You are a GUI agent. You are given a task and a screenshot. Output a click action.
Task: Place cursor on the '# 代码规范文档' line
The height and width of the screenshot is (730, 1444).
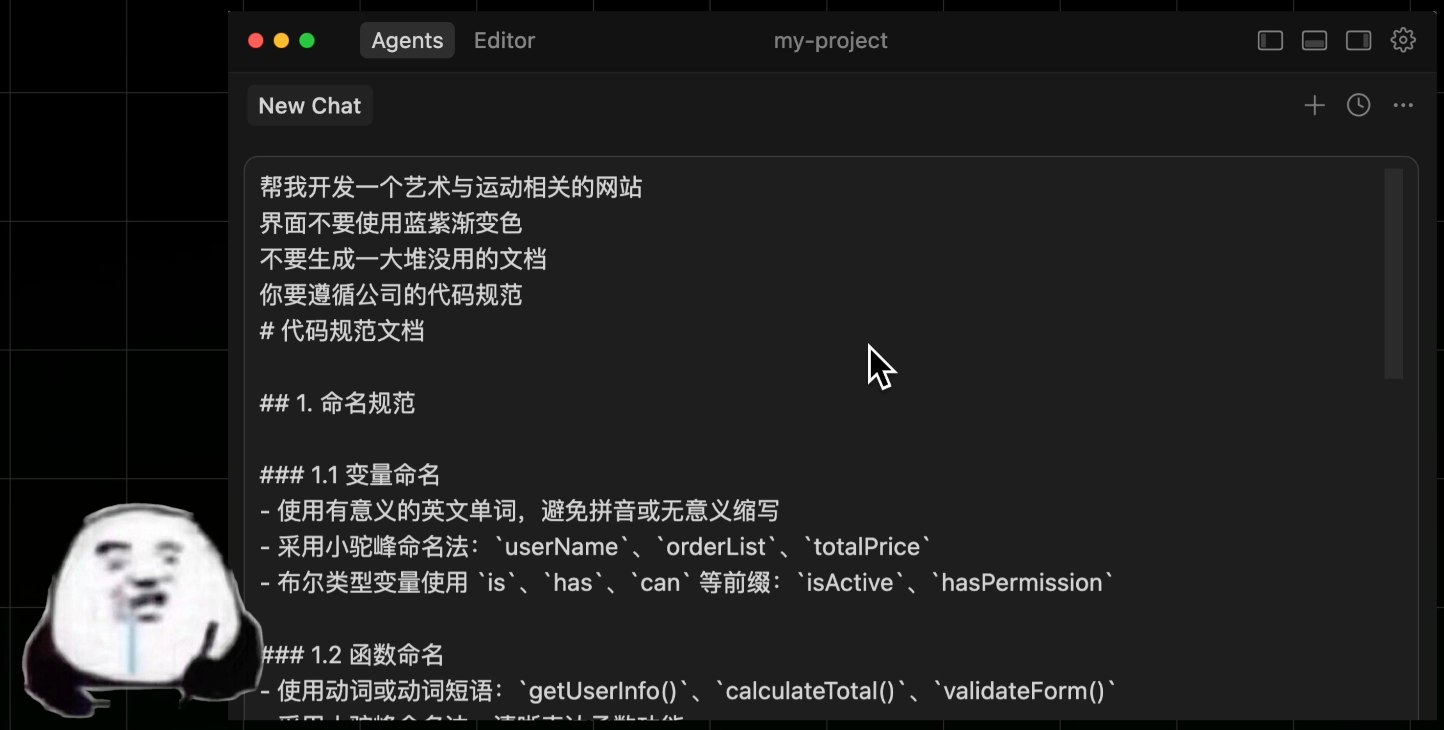(342, 331)
